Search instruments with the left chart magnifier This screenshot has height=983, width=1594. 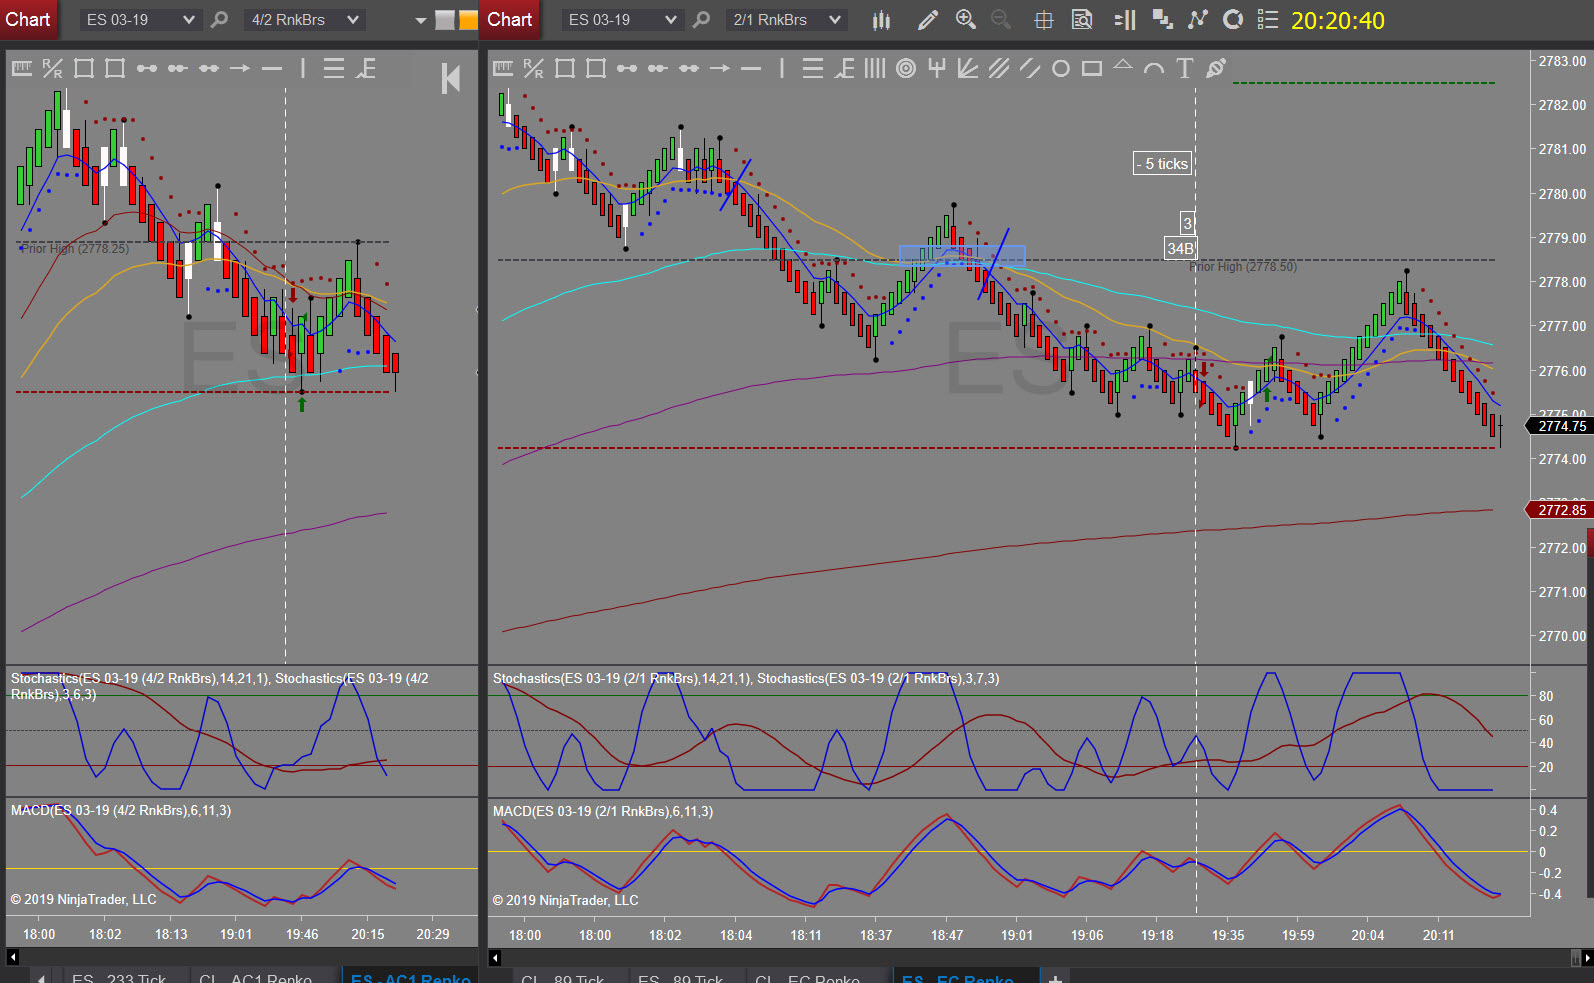coord(219,20)
